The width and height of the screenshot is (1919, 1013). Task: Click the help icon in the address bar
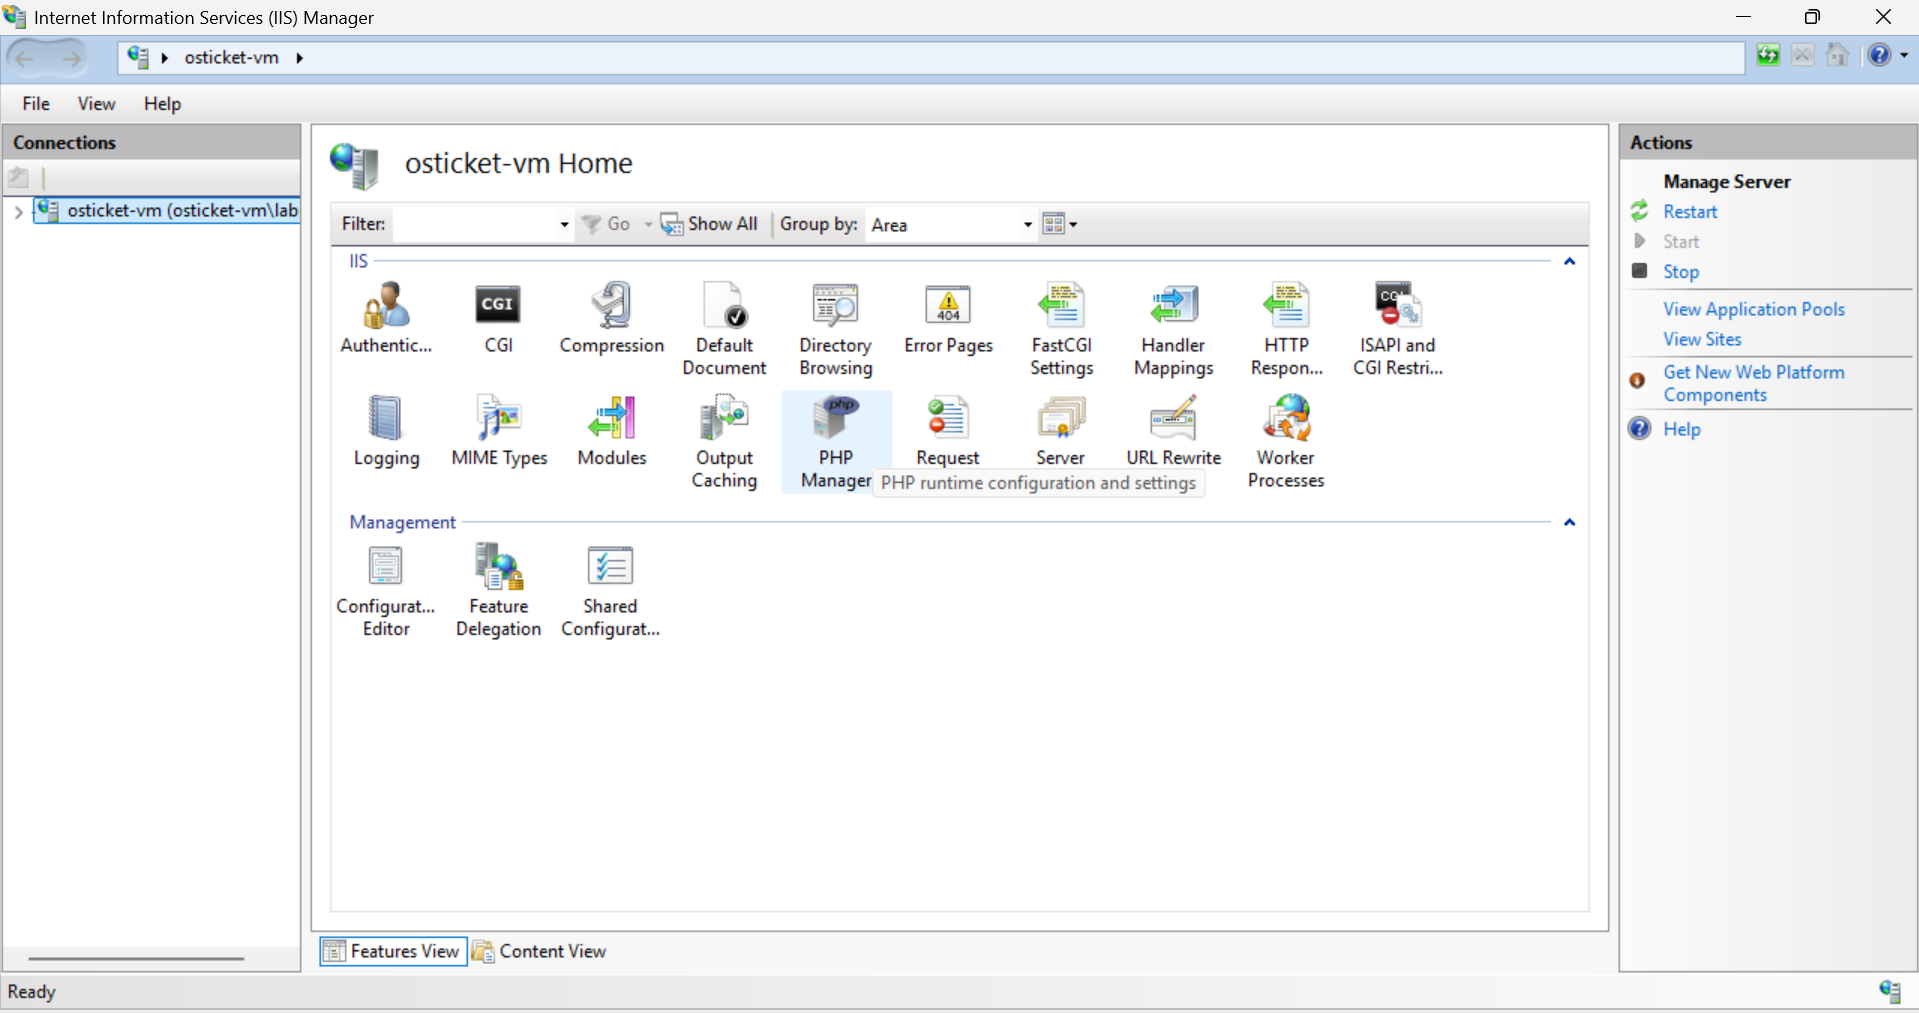pyautogui.click(x=1879, y=56)
